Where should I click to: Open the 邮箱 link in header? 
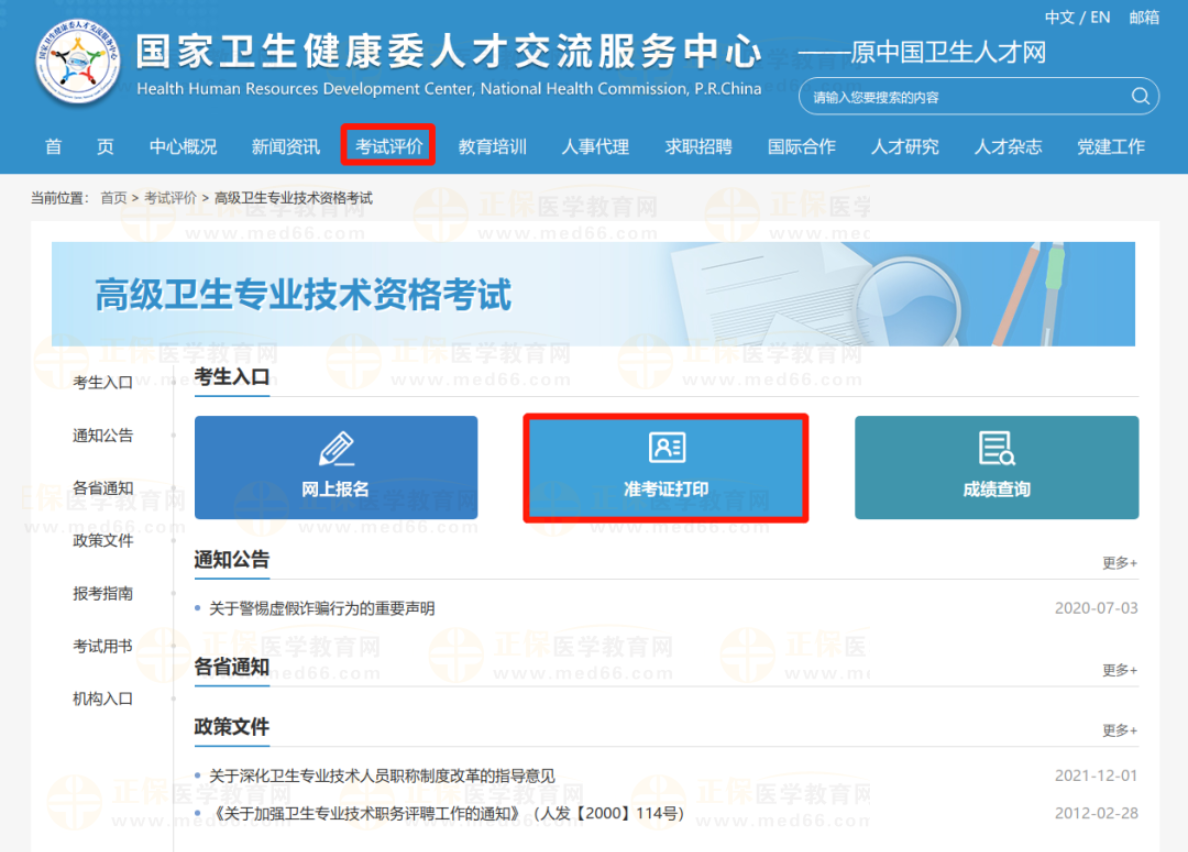point(1144,17)
